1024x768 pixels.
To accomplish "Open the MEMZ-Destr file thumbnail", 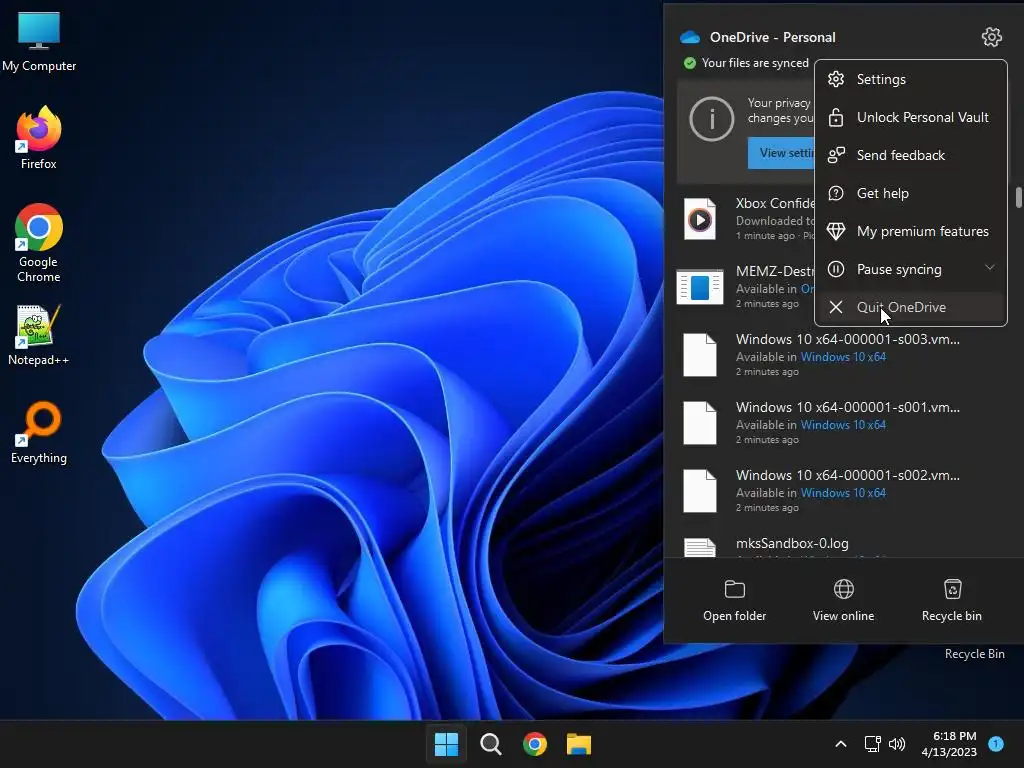I will (699, 287).
